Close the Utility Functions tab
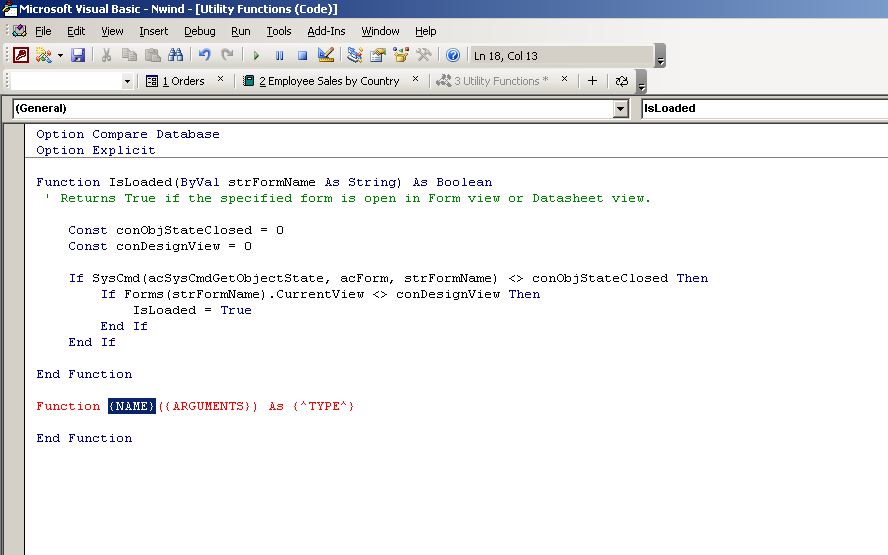Image resolution: width=888 pixels, height=555 pixels. tap(565, 79)
